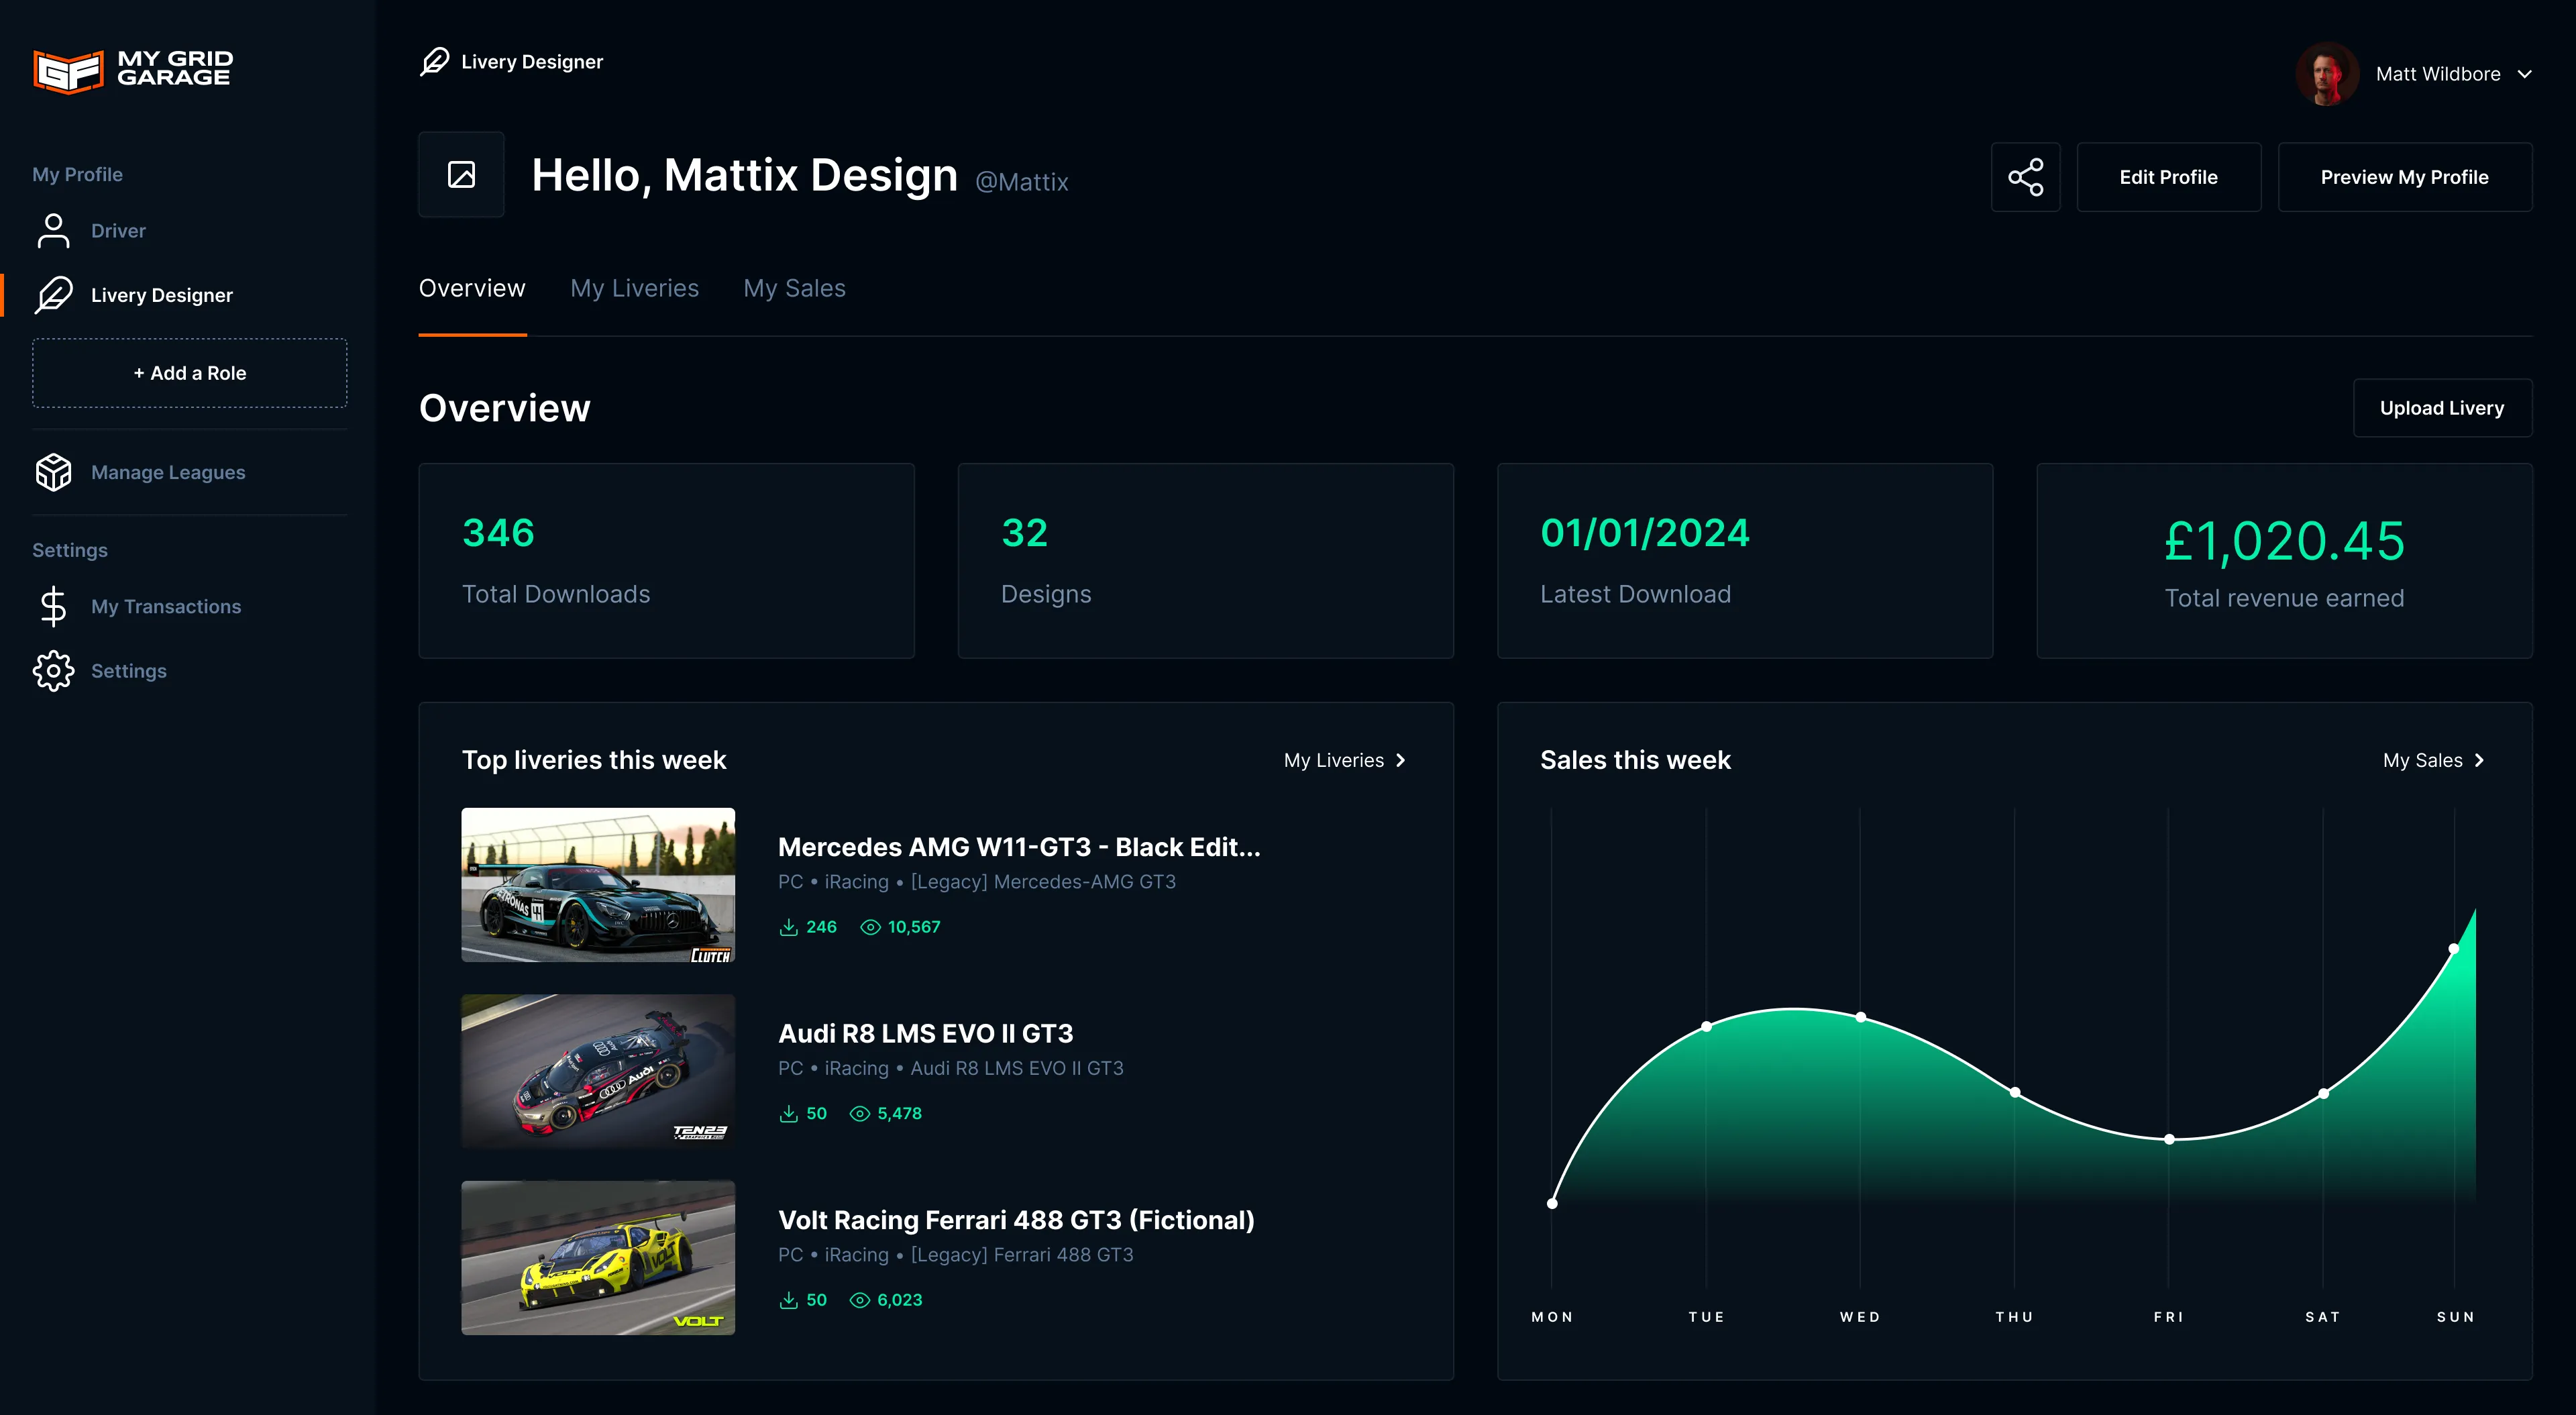Click the download icon under Mercedes AMG livery
This screenshot has width=2576, height=1415.
click(789, 926)
